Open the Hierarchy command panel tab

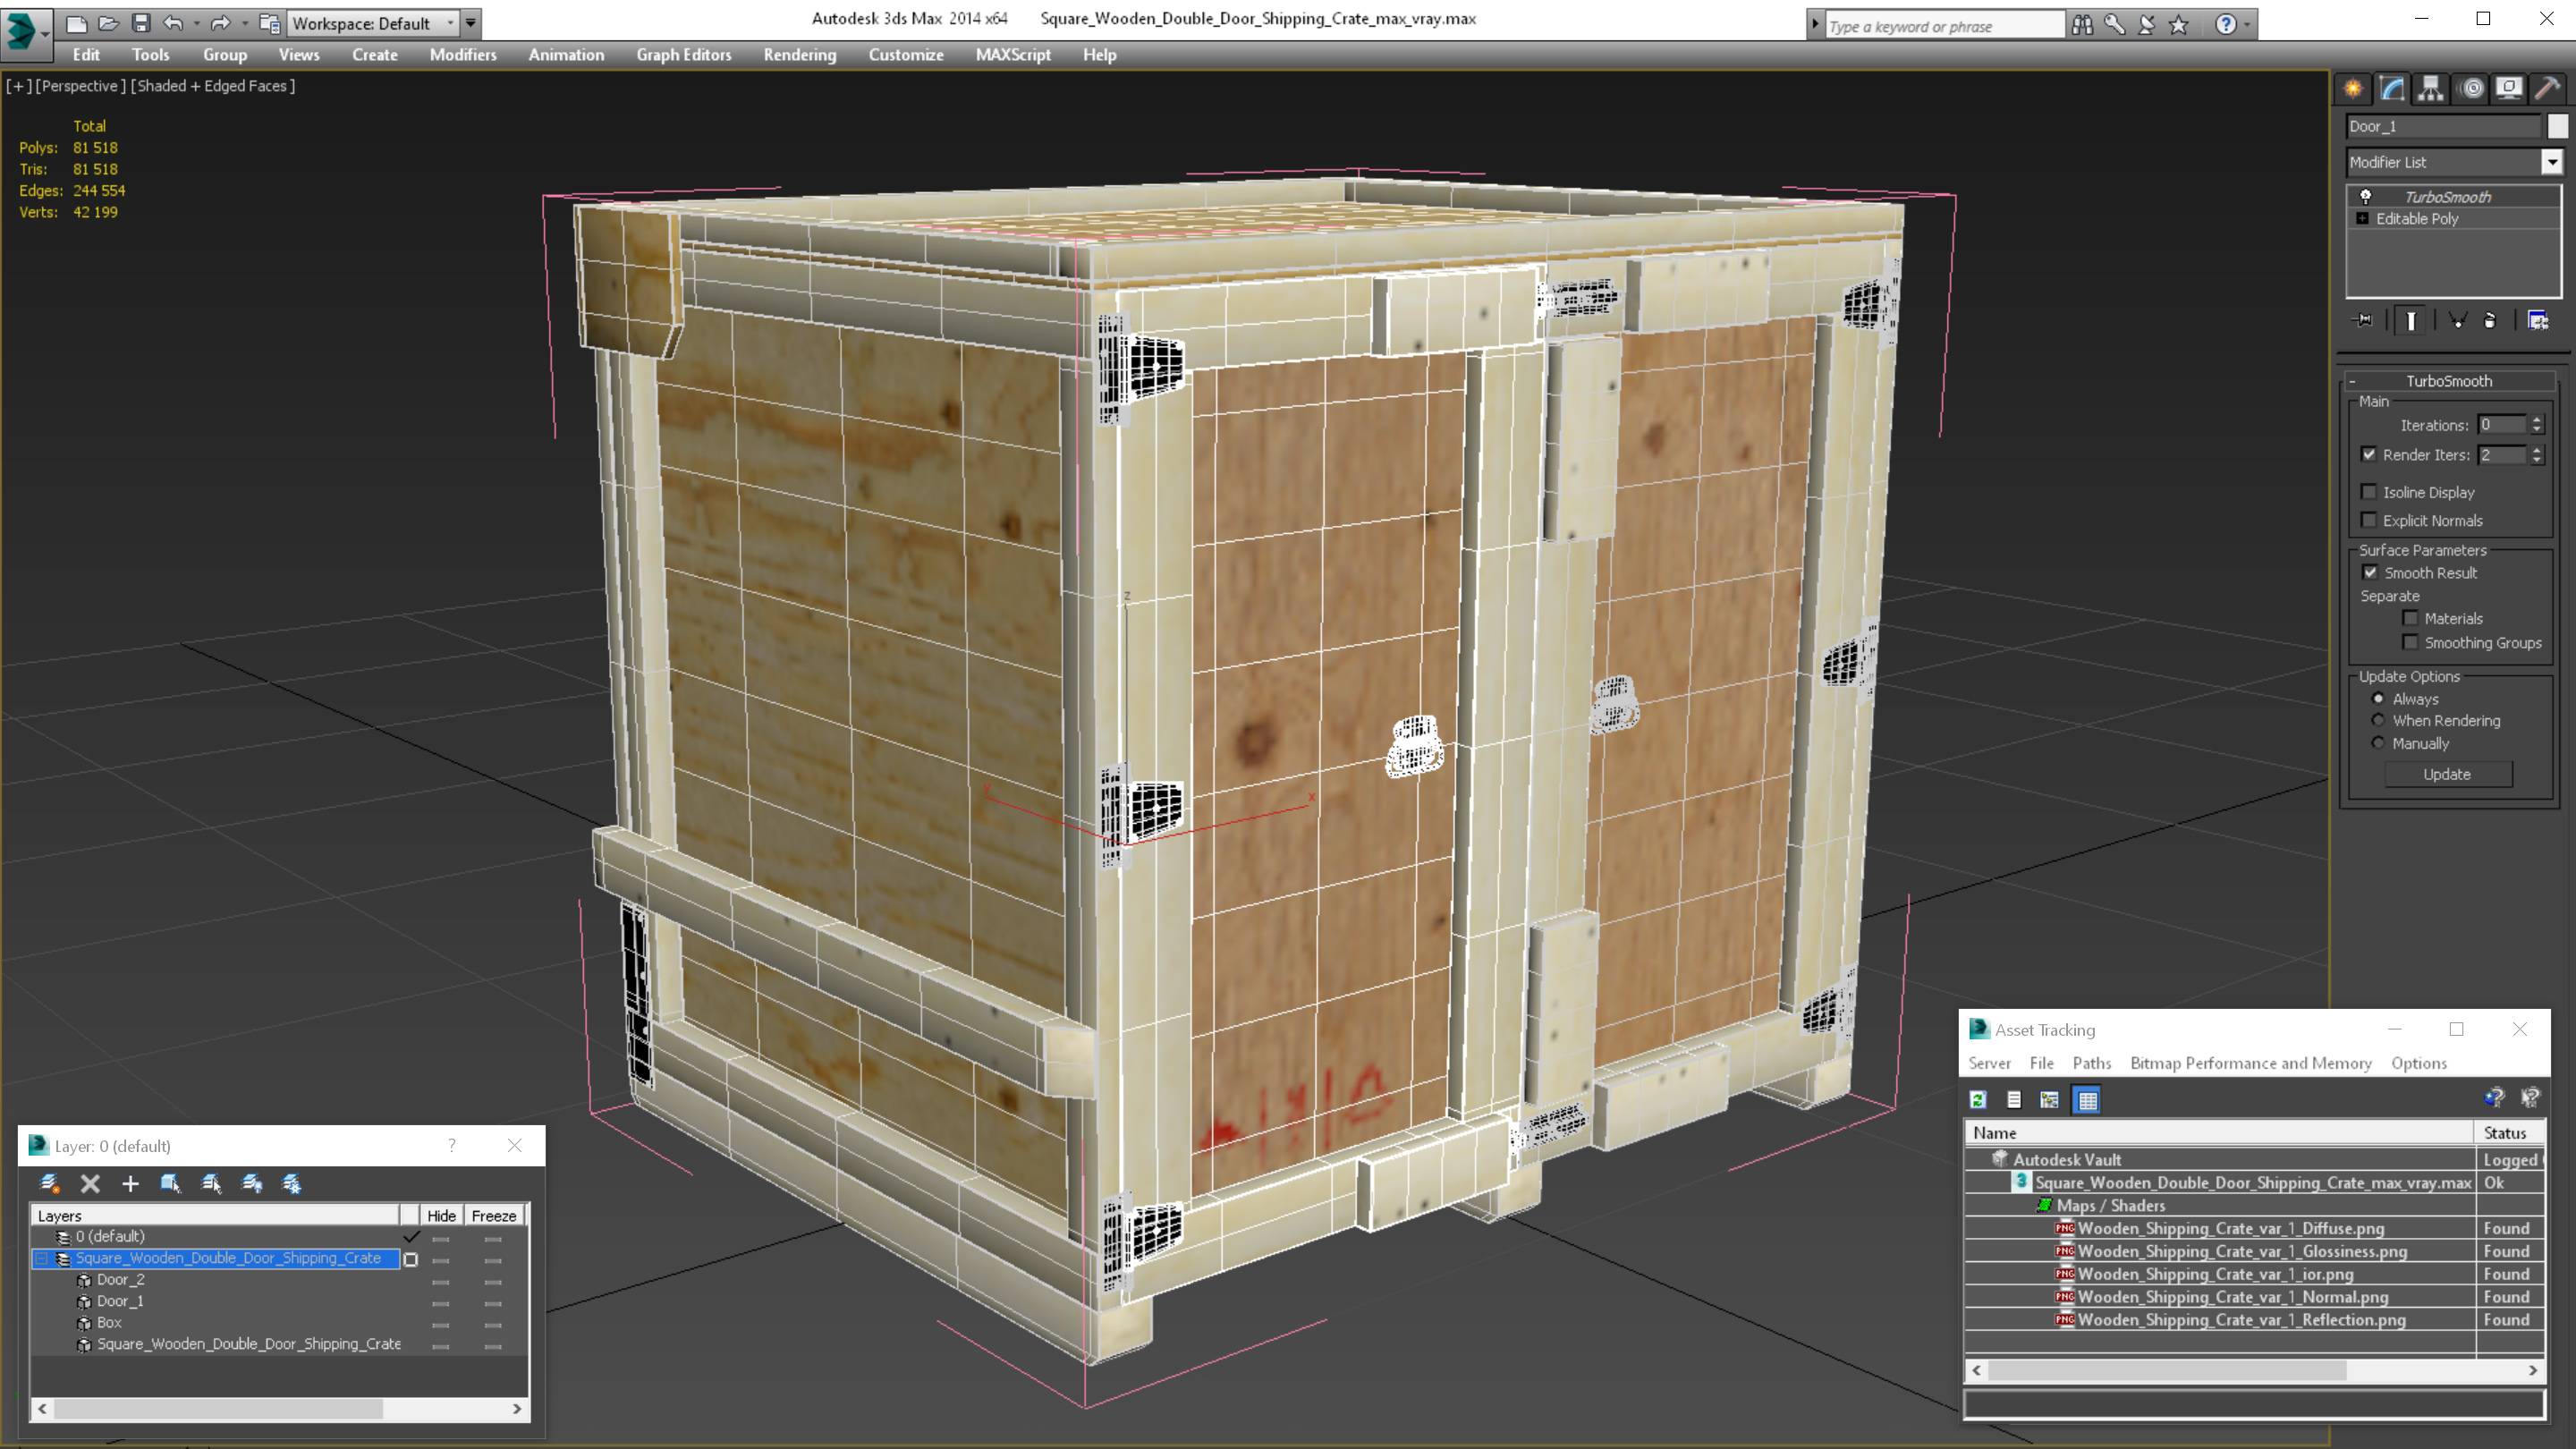pyautogui.click(x=2430, y=89)
